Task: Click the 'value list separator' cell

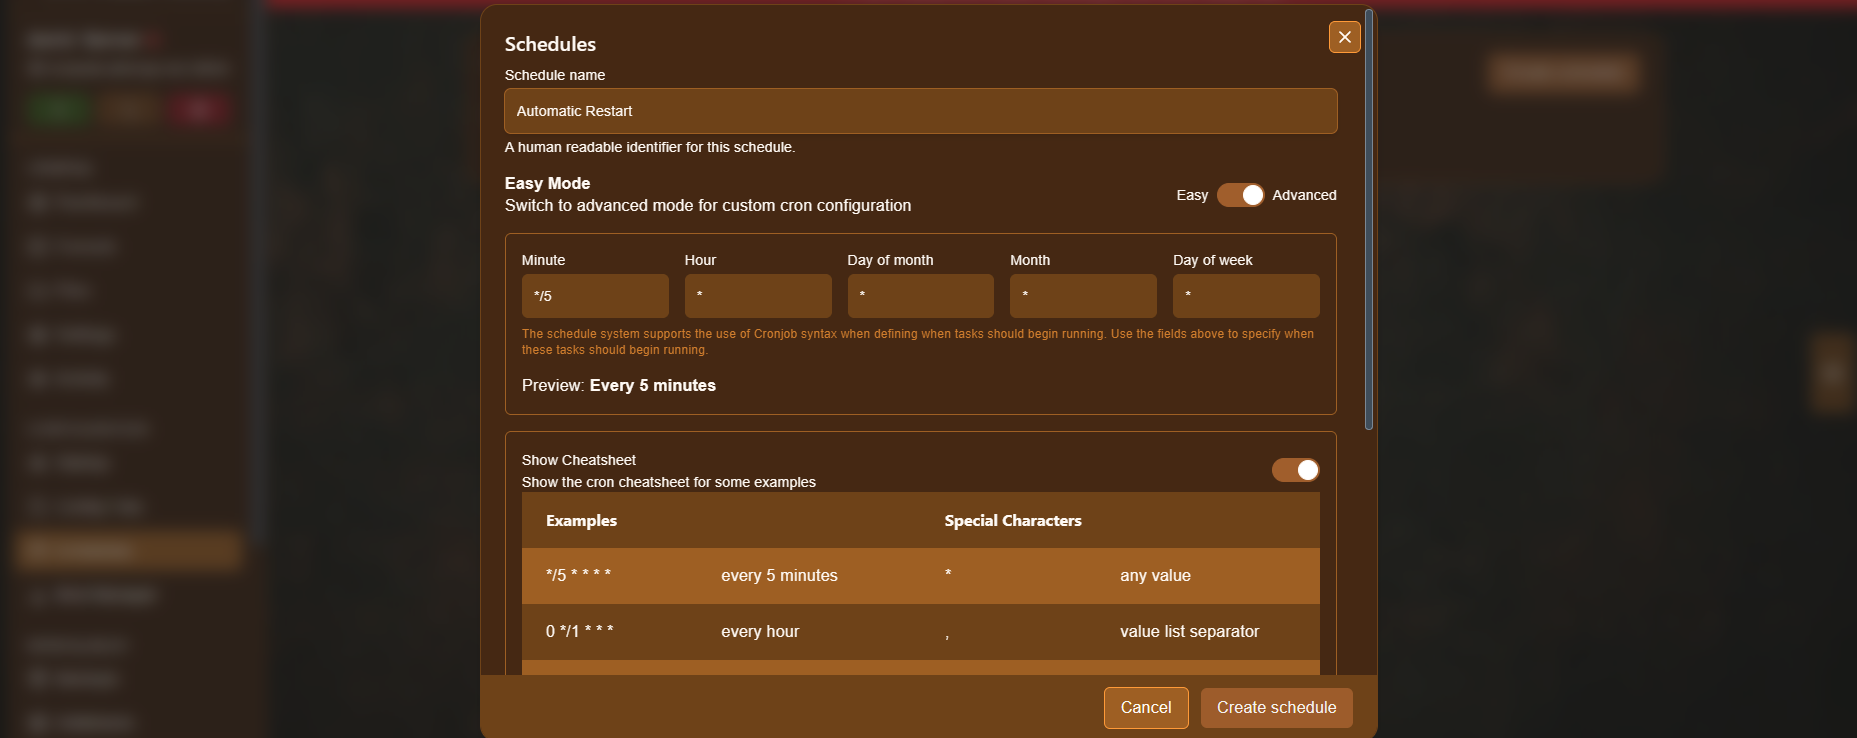Action: 1189,632
